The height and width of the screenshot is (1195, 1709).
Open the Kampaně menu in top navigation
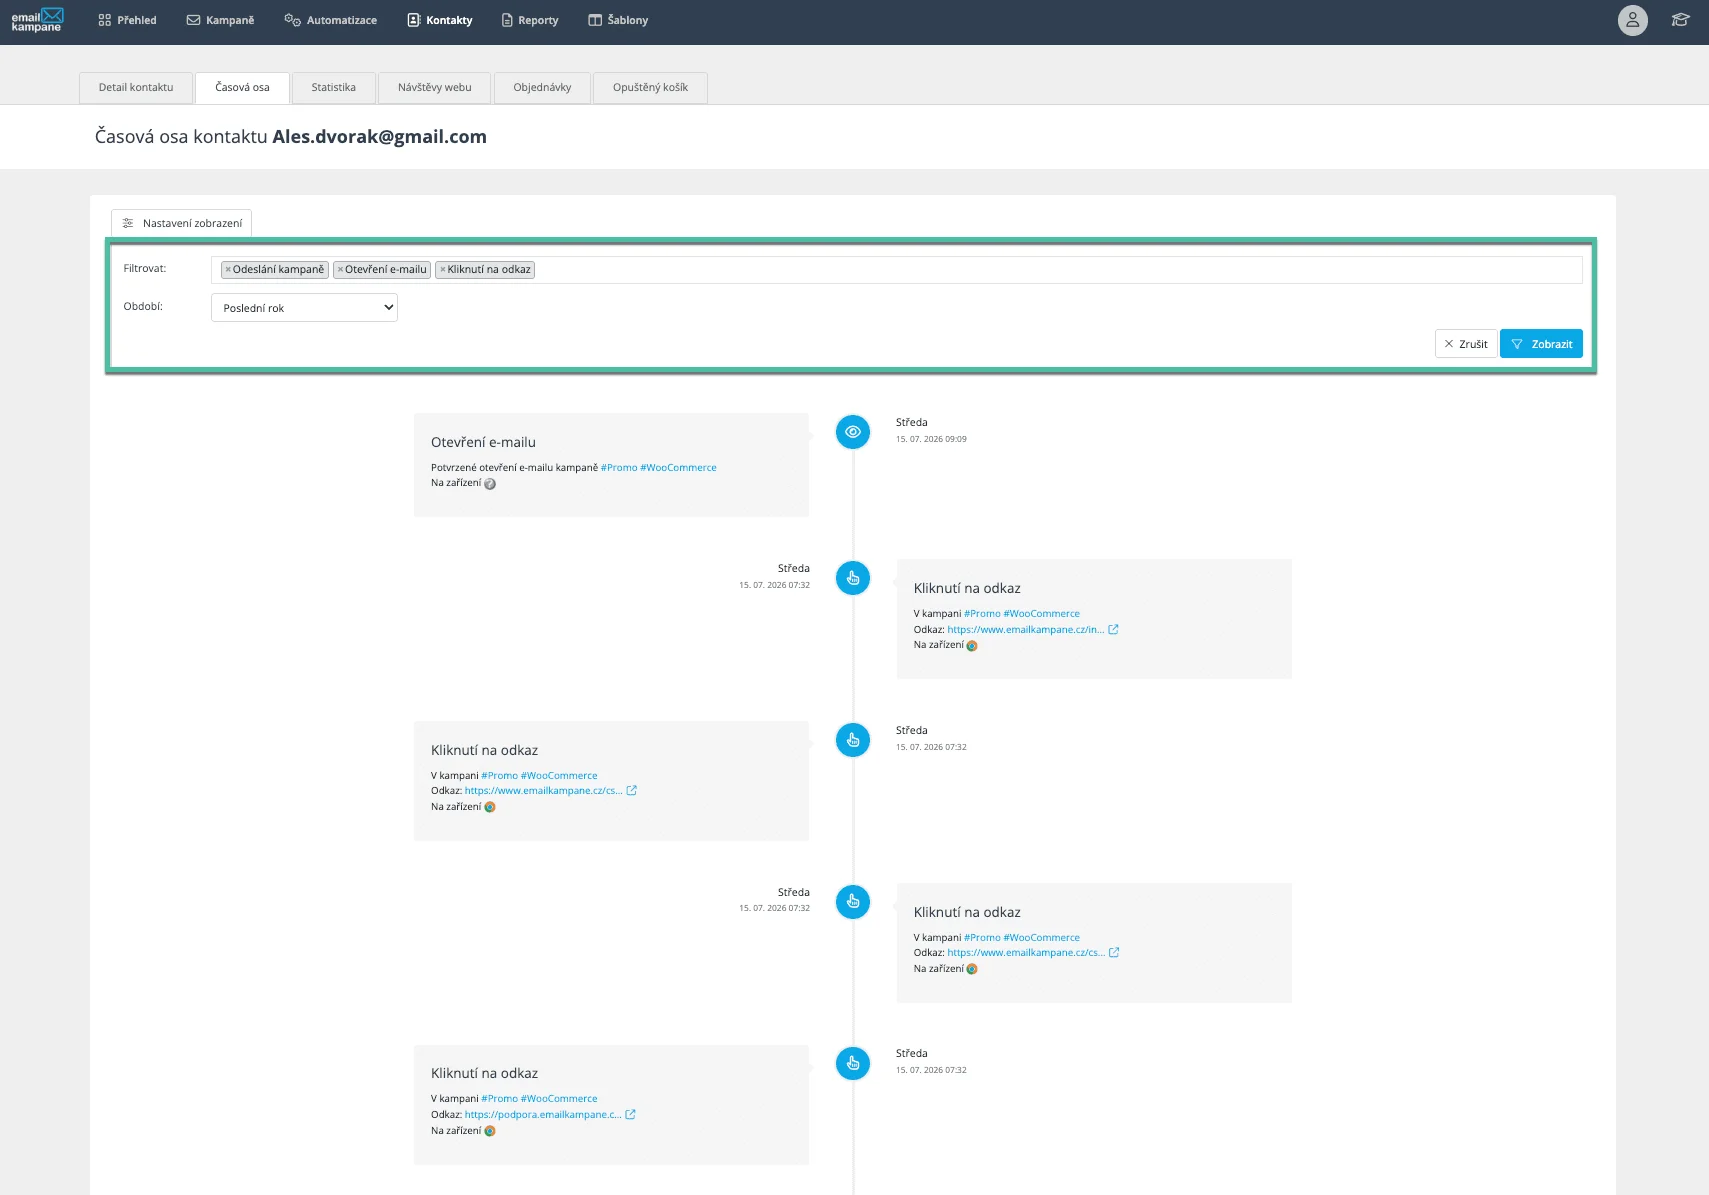[220, 20]
